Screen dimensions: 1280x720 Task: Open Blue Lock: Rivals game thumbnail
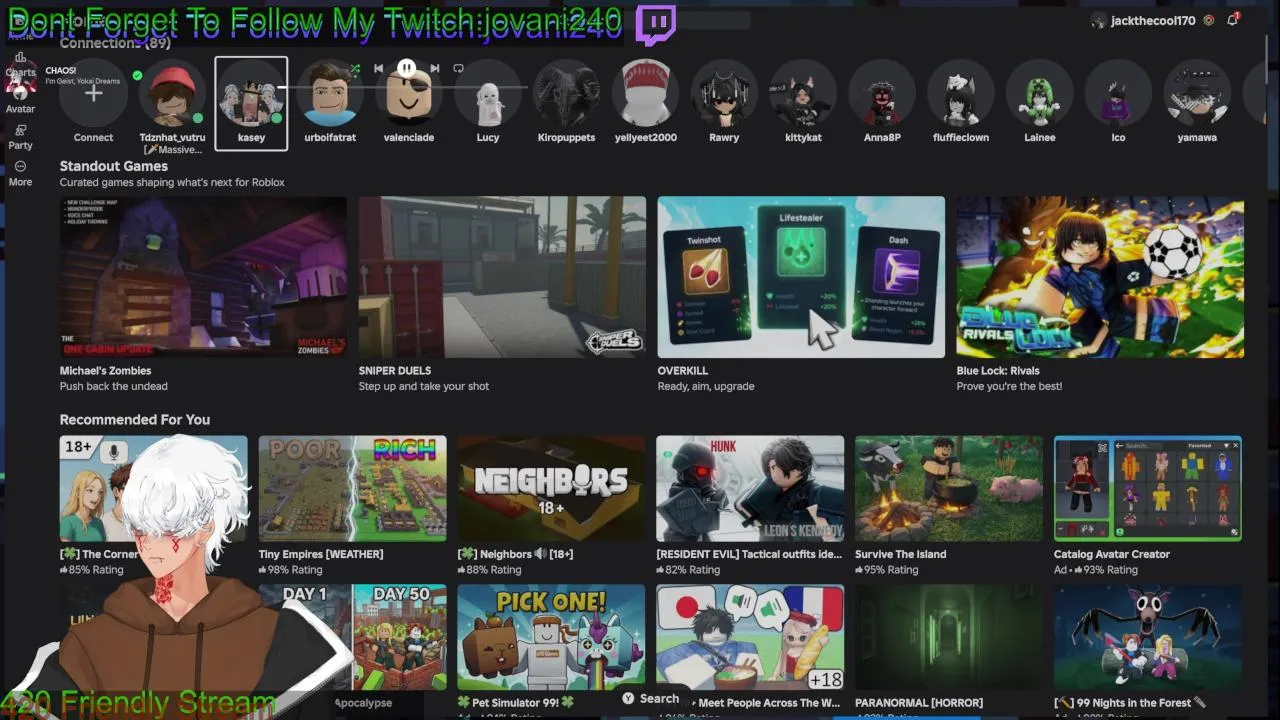coord(1100,277)
